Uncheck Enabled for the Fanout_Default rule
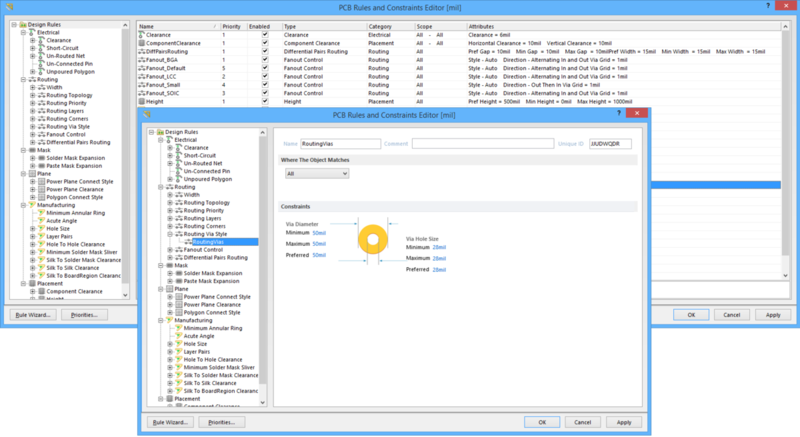800x437 pixels. click(264, 69)
